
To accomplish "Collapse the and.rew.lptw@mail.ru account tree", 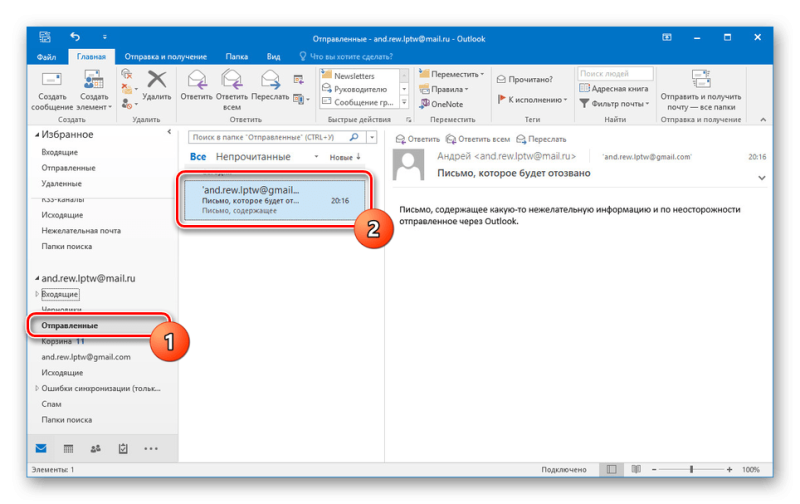I will 37,279.
